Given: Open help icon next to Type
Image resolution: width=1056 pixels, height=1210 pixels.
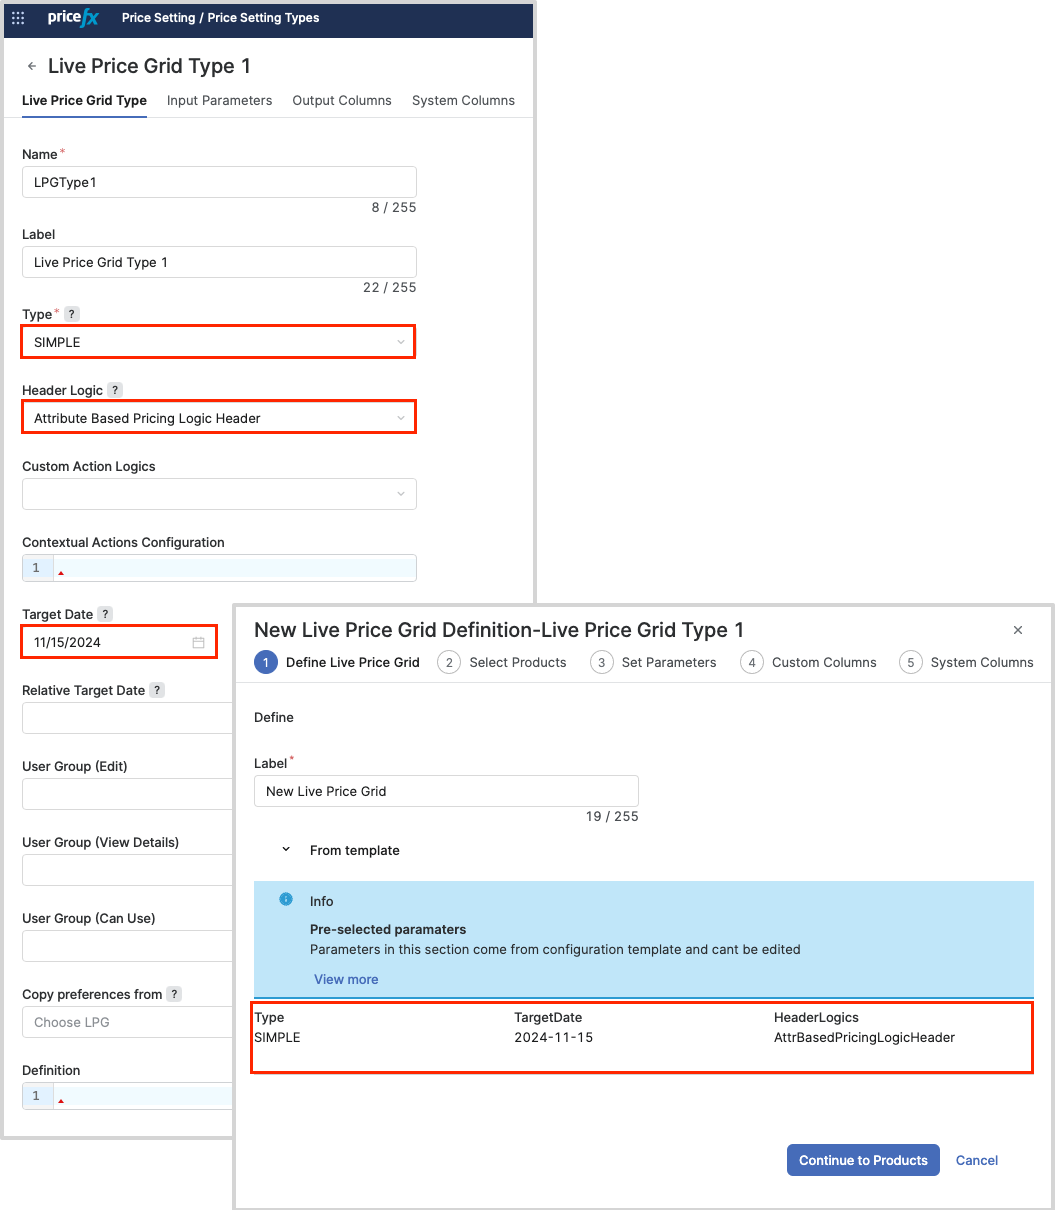Looking at the screenshot, I should 72,314.
